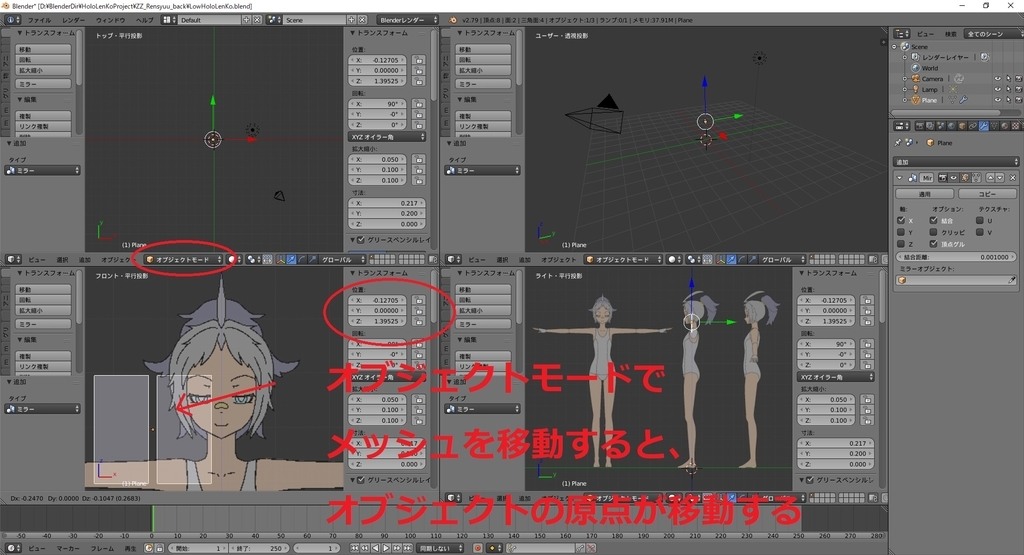This screenshot has width=1024, height=555.
Task: Move the Mirror modifier up
Action: point(991,178)
